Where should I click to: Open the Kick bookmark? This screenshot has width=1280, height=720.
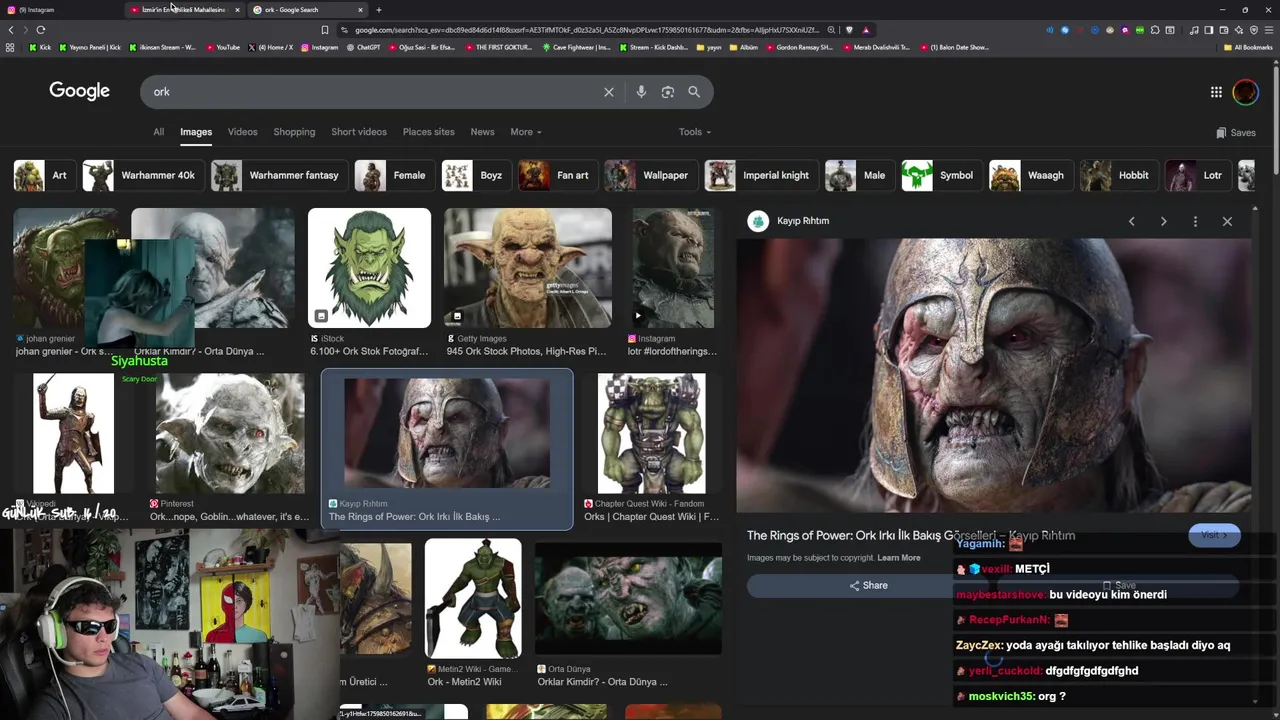(40, 47)
